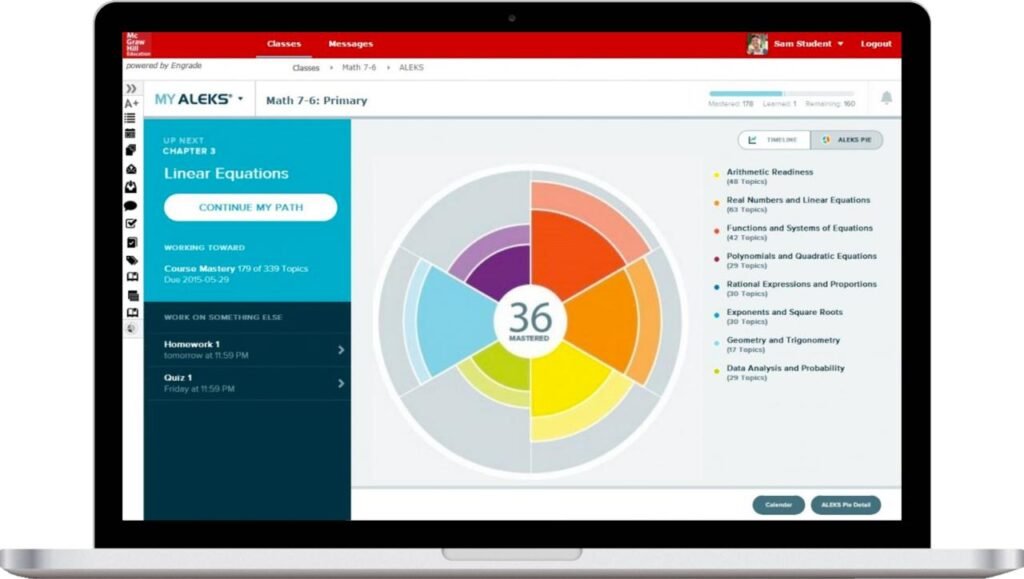Open the ALEKS Pie Detail button
The width and height of the screenshot is (1024, 579).
846,505
